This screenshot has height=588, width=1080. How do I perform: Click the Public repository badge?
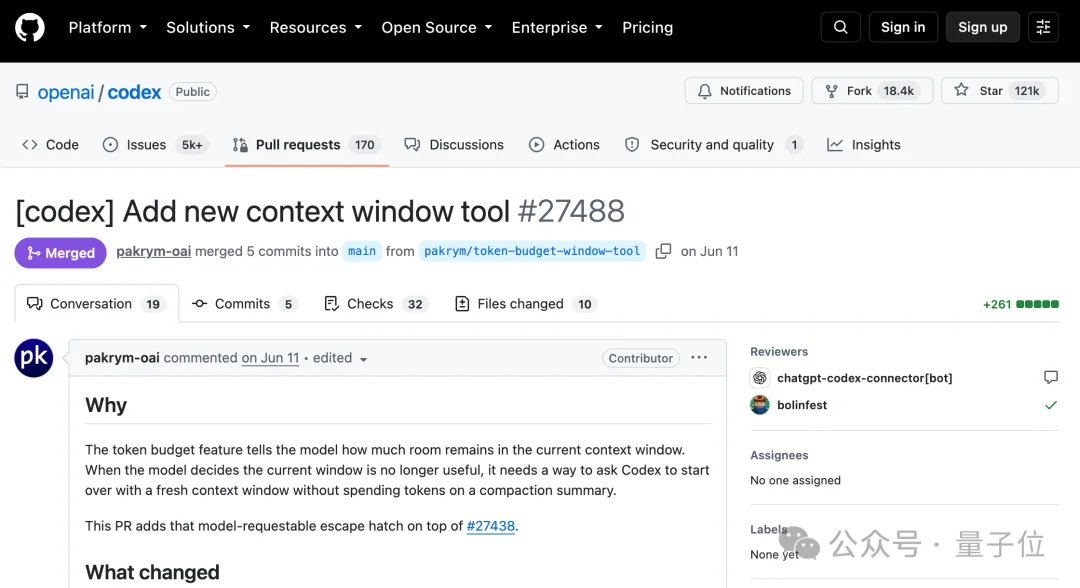(192, 92)
